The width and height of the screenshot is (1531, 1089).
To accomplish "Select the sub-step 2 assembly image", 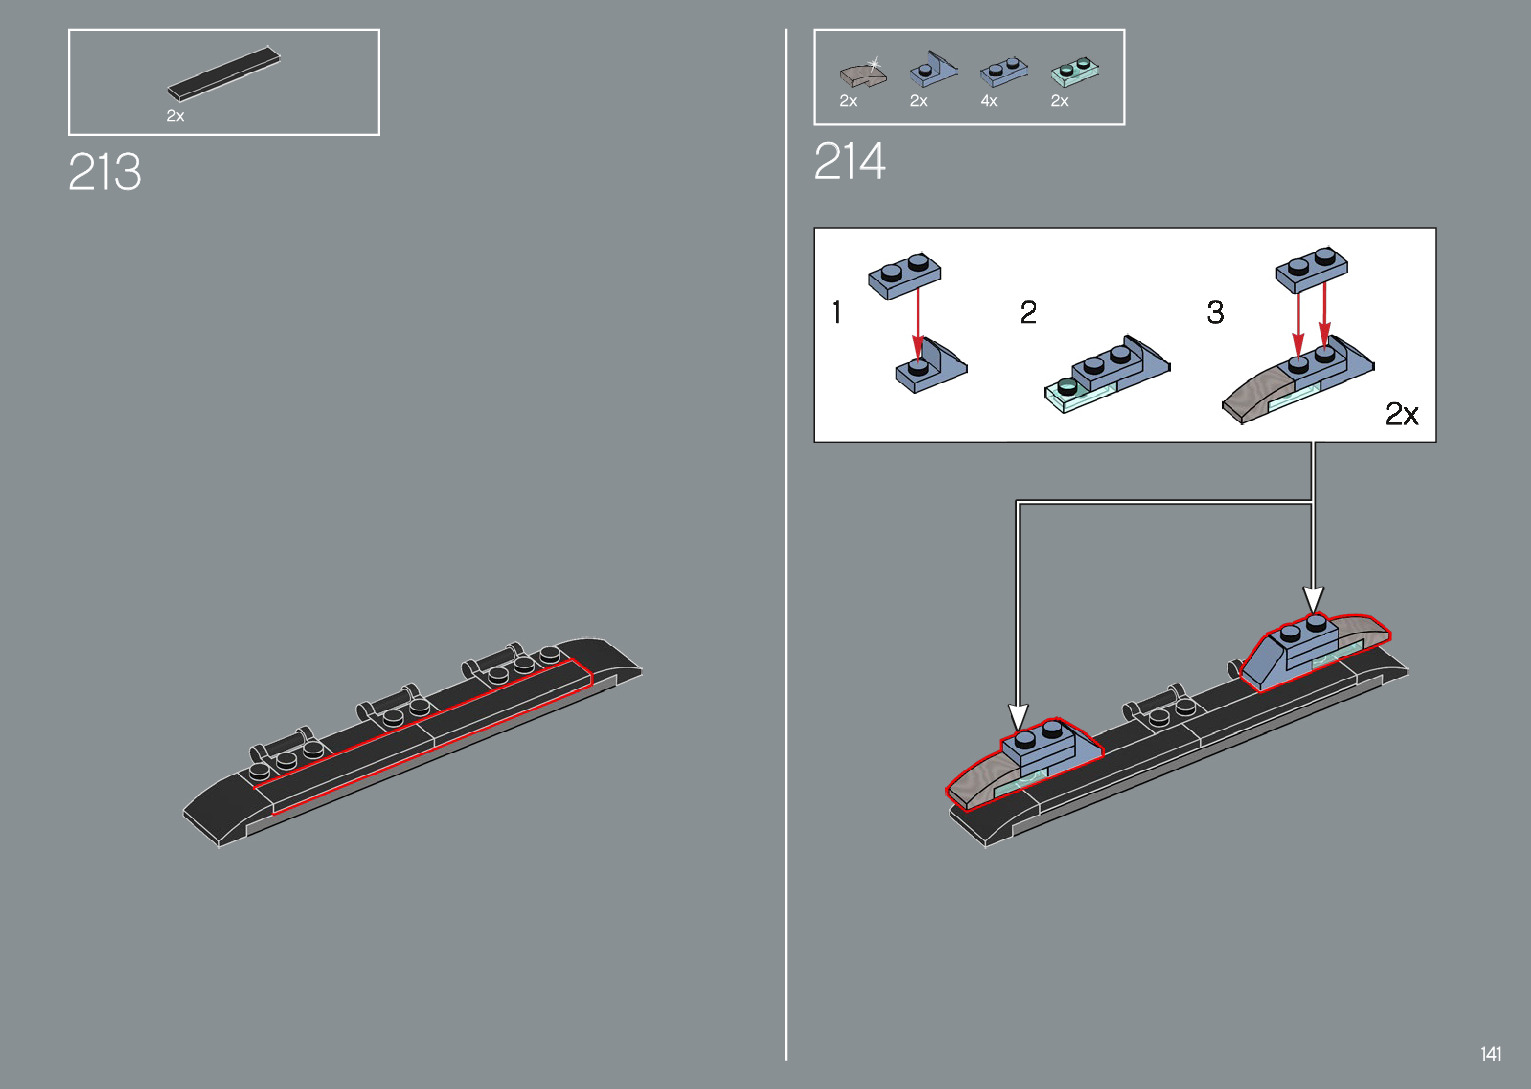I will click(x=1106, y=375).
